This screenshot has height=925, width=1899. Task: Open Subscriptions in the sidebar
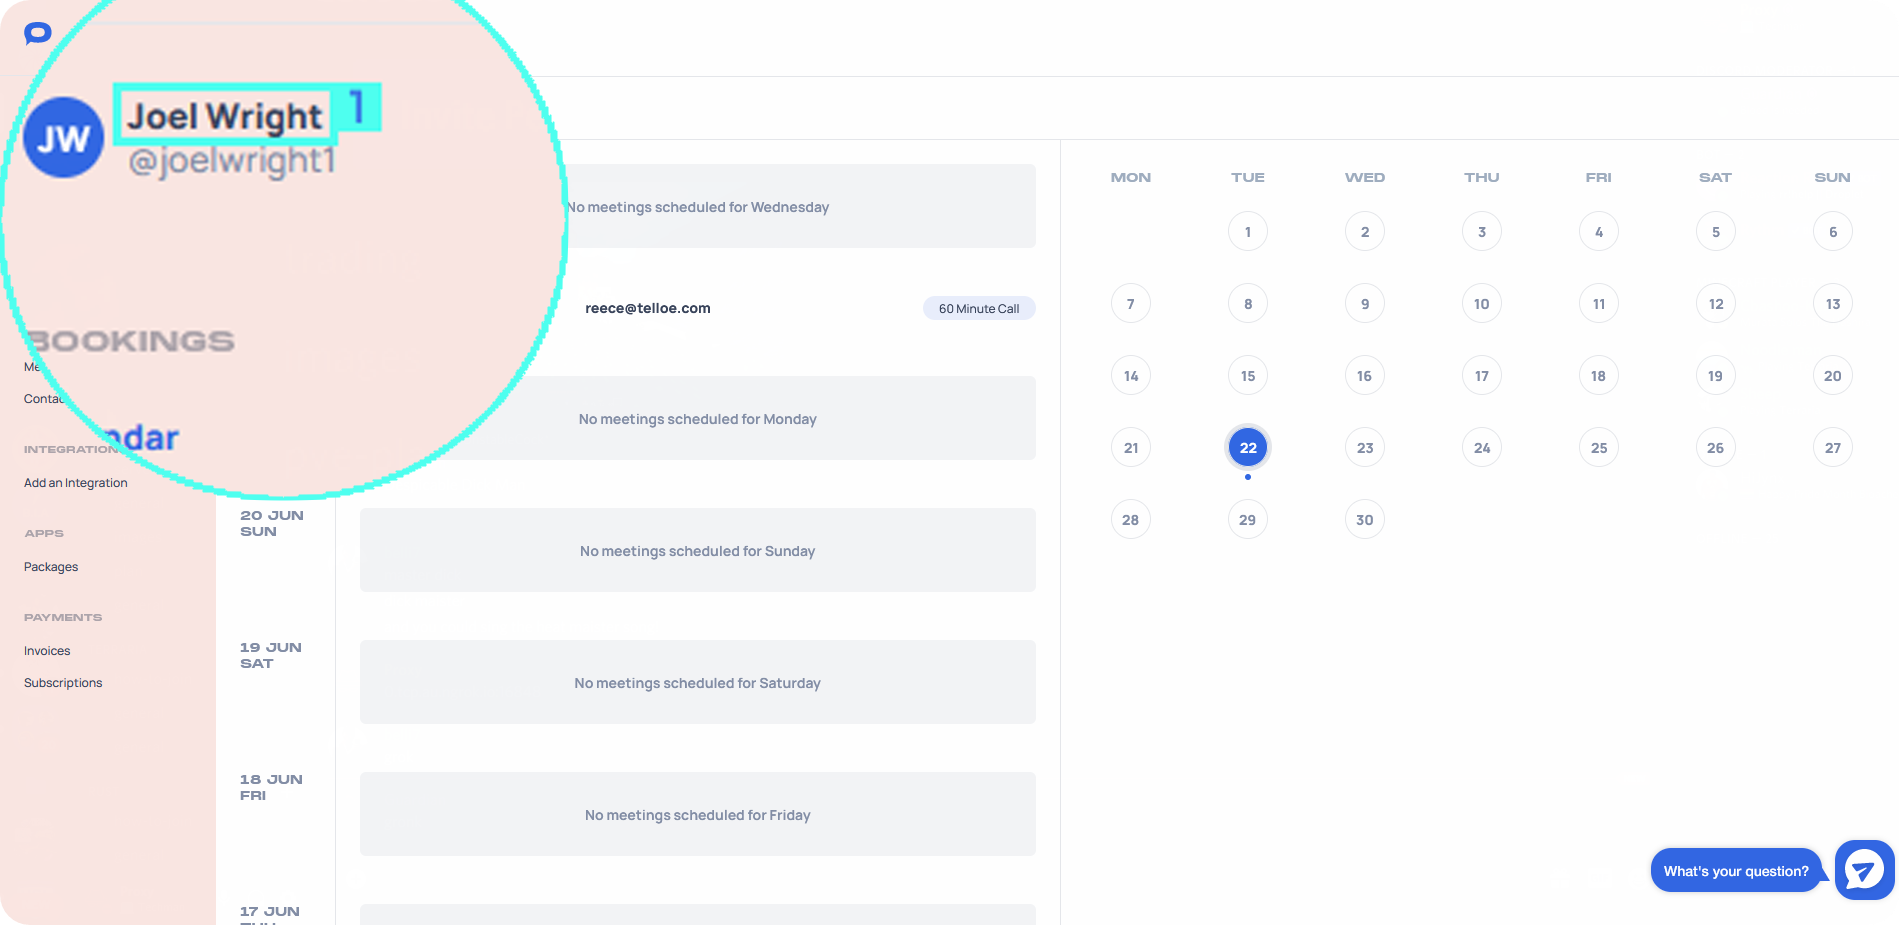[63, 683]
